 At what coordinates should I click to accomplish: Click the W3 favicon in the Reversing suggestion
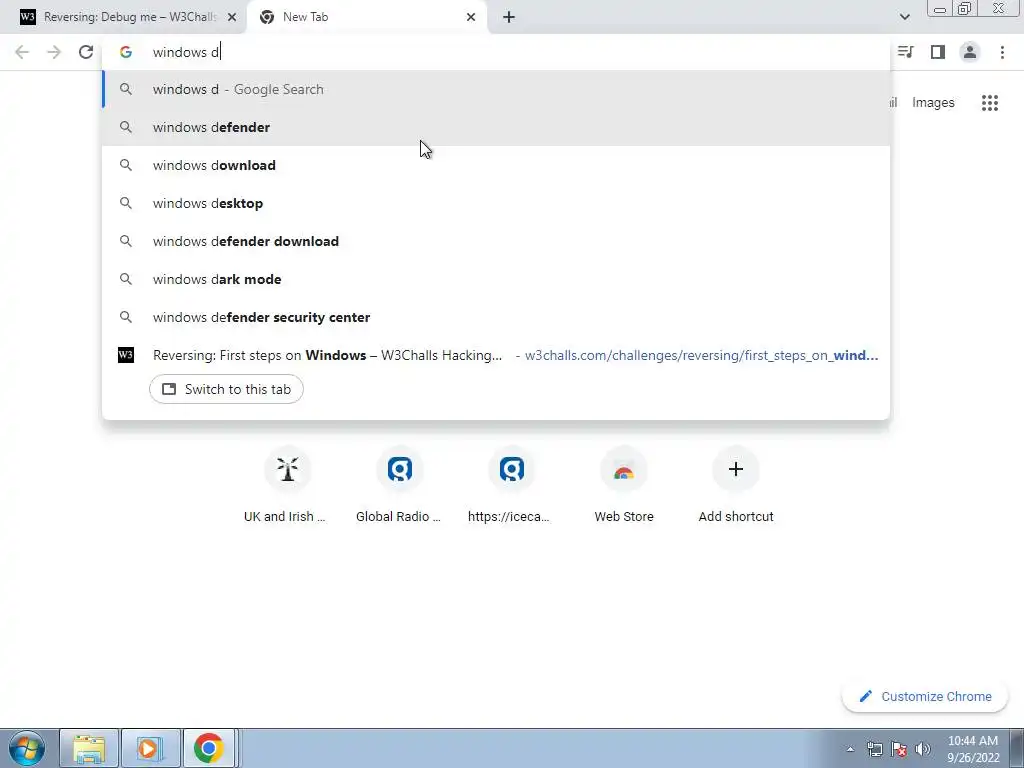[x=126, y=355]
